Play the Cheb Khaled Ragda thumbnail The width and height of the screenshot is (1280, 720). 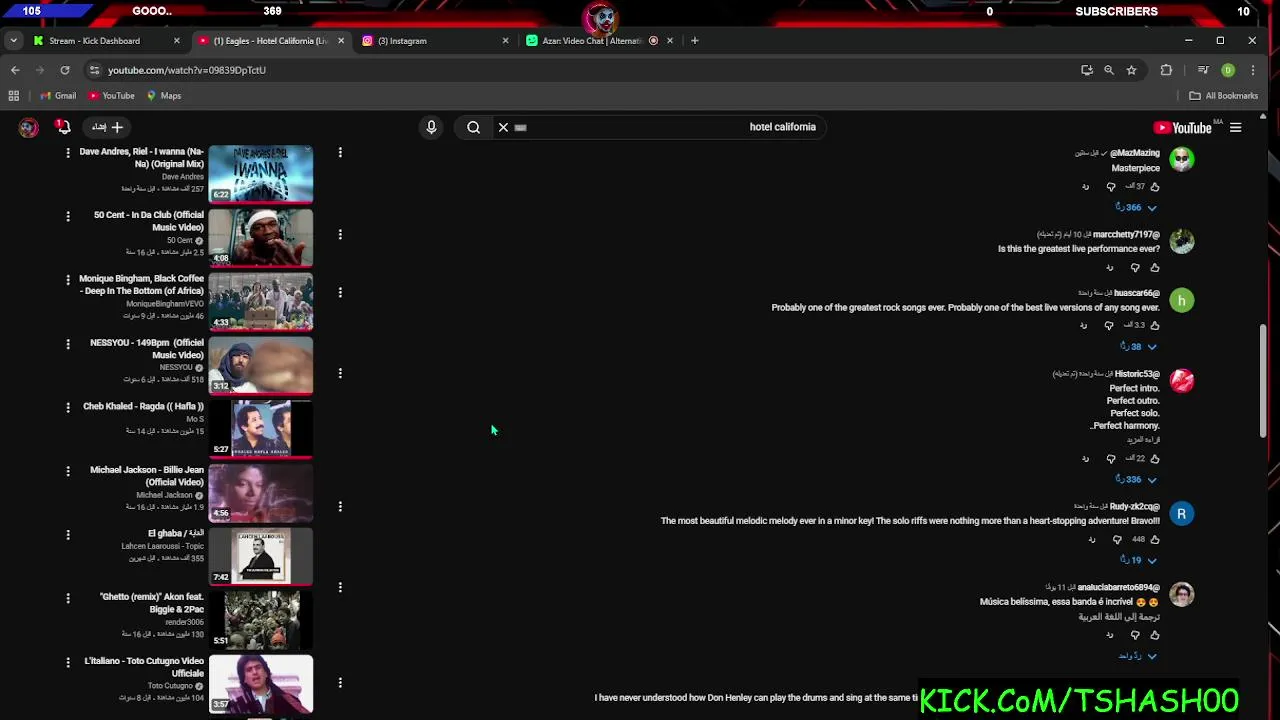(x=261, y=428)
